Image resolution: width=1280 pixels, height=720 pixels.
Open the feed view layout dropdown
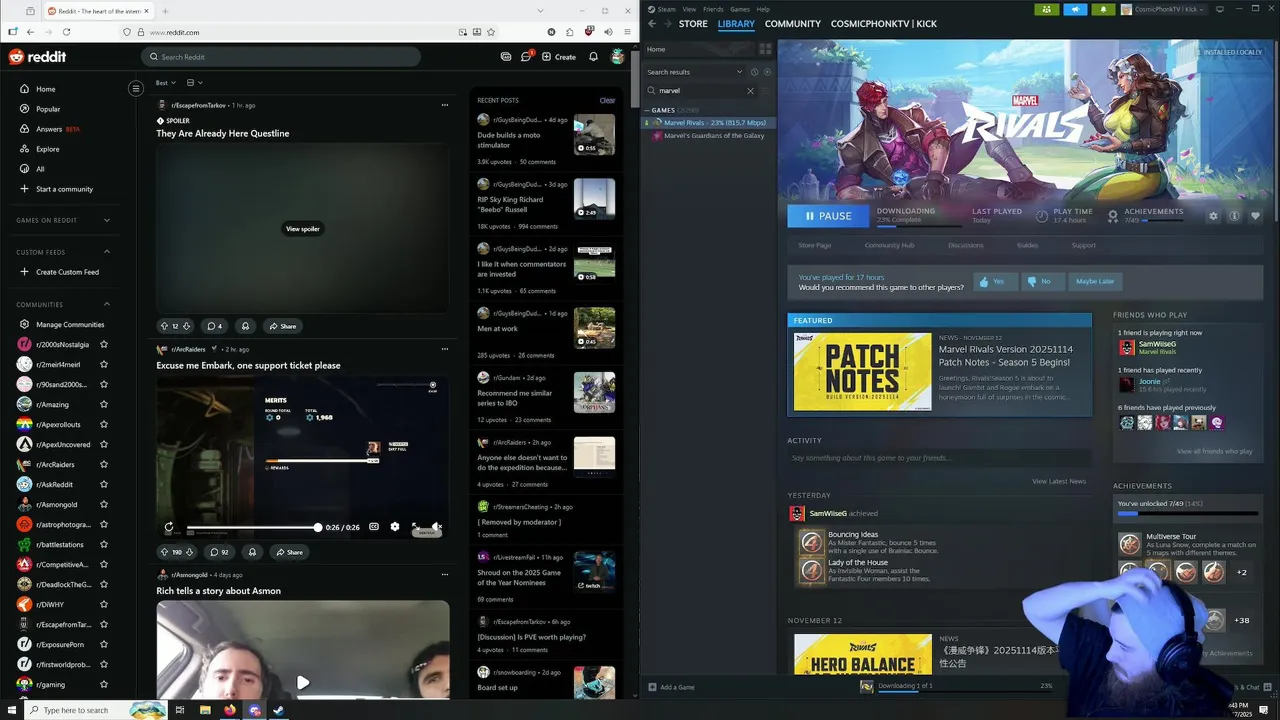(x=194, y=83)
